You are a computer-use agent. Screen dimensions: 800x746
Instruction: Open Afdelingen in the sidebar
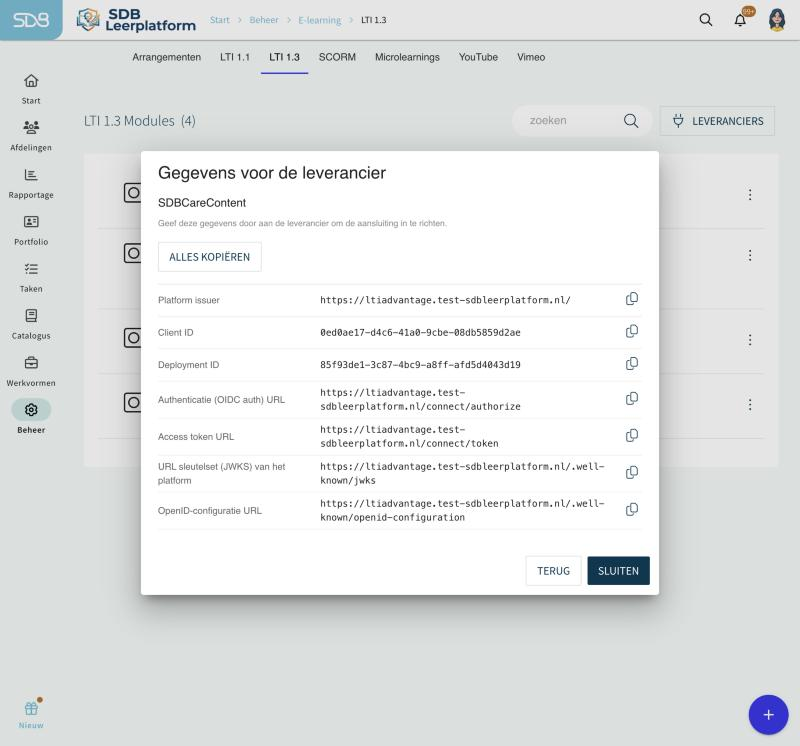click(x=31, y=136)
